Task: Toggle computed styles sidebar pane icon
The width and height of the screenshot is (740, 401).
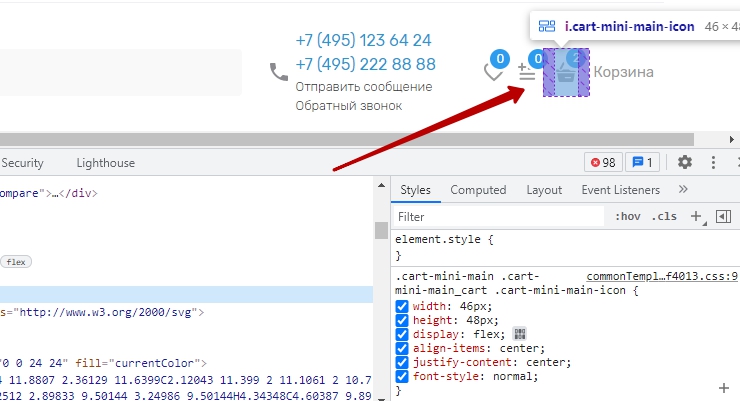Action: click(723, 216)
